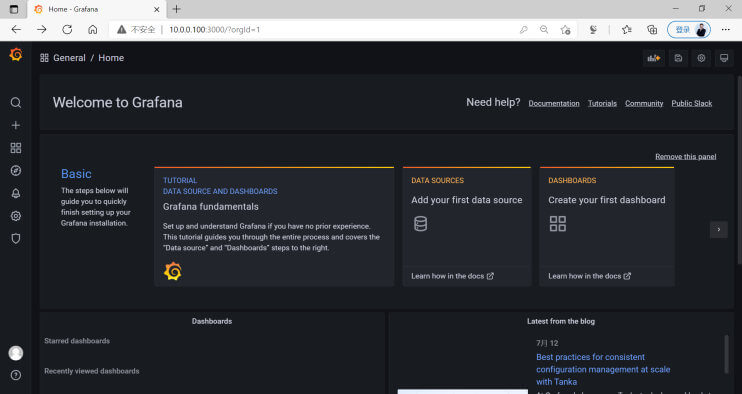
Task: Open the Dashboards grid icon in the sidebar
Action: [16, 148]
